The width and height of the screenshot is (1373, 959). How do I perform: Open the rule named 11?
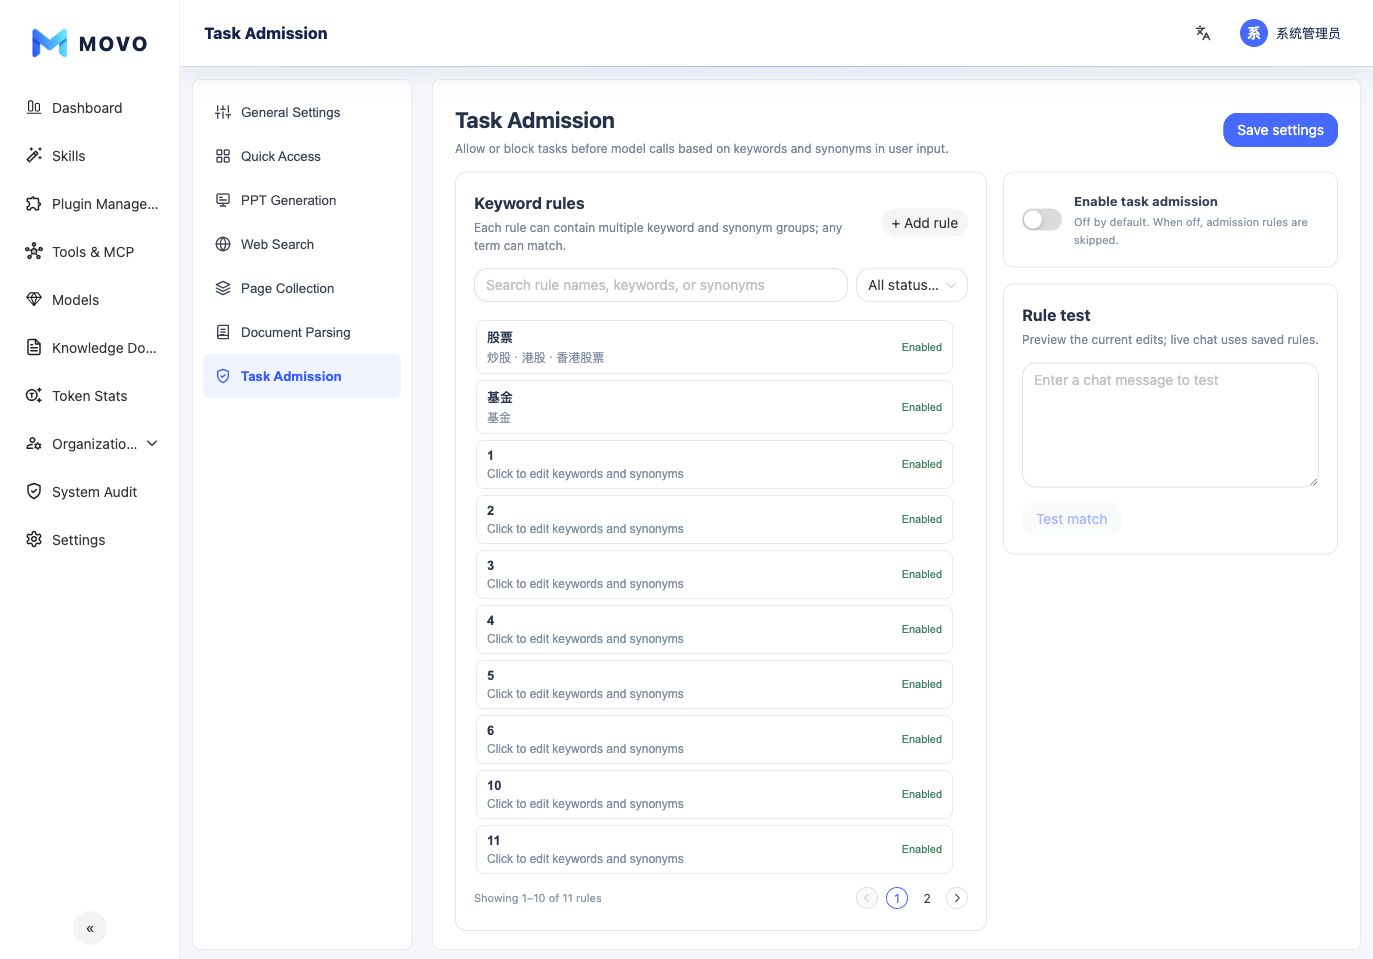pos(714,849)
